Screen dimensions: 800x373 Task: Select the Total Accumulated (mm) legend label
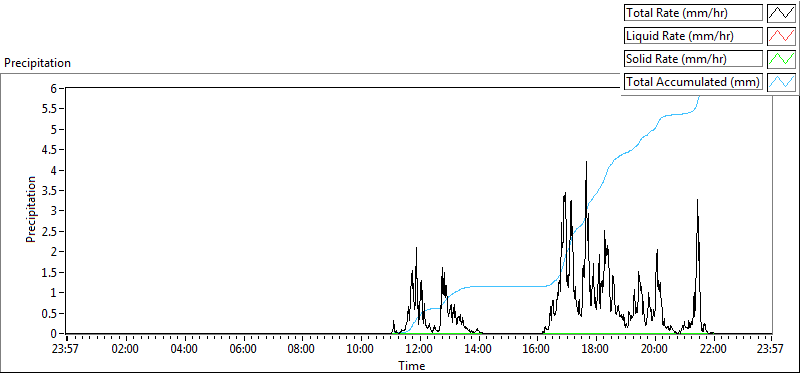click(693, 82)
